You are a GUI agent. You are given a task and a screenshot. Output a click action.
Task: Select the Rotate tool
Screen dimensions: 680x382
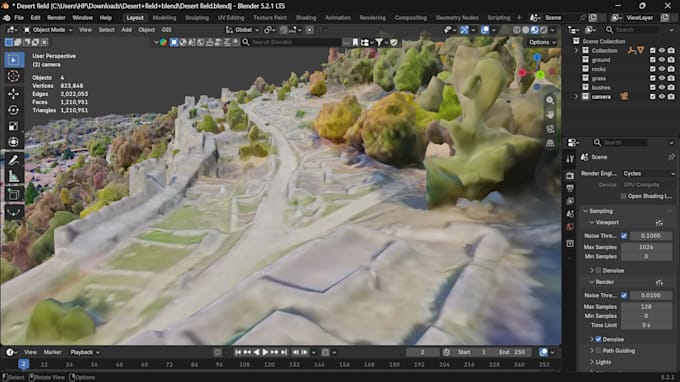click(13, 110)
